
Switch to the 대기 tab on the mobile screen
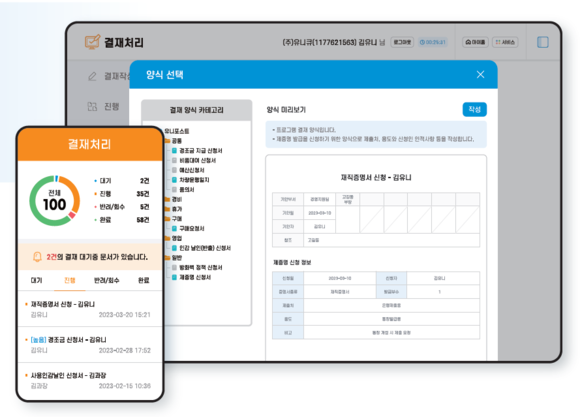[36, 280]
